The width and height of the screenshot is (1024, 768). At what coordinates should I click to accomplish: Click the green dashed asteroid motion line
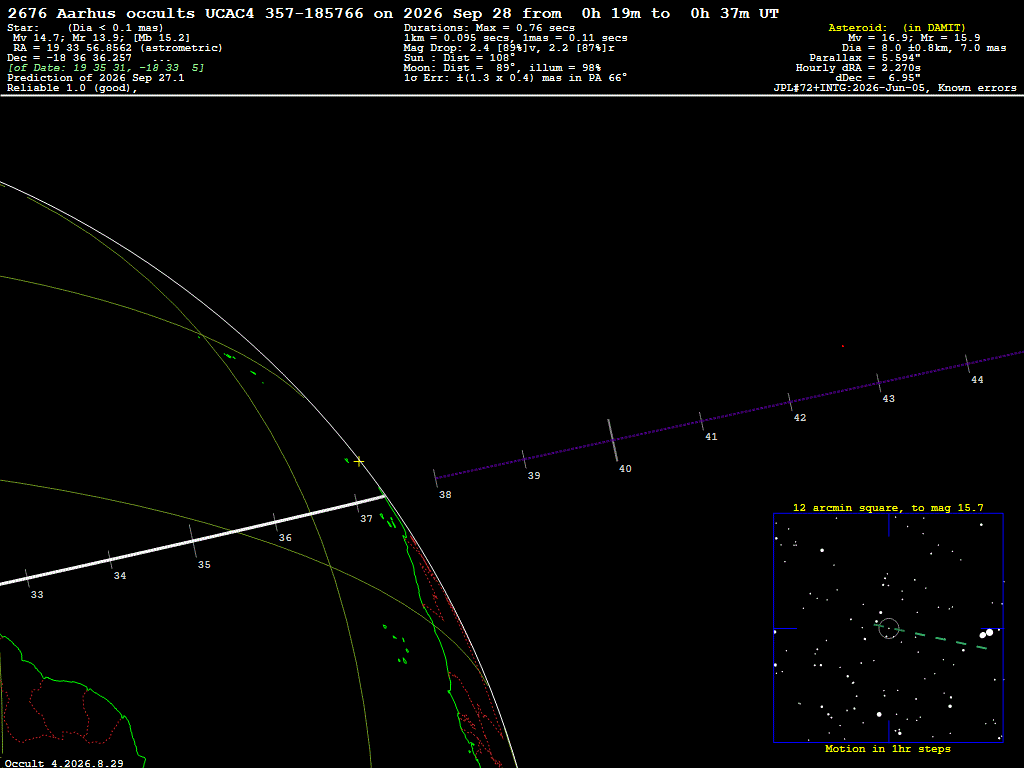(x=931, y=637)
